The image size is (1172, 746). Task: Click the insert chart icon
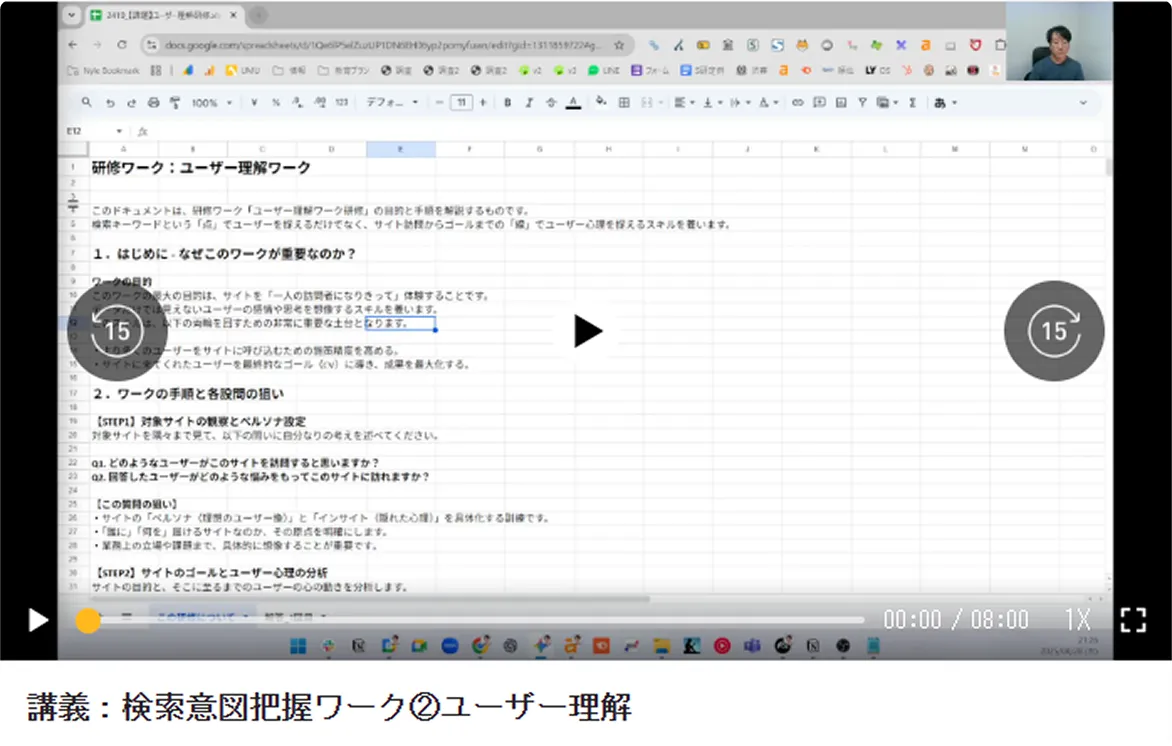click(841, 103)
